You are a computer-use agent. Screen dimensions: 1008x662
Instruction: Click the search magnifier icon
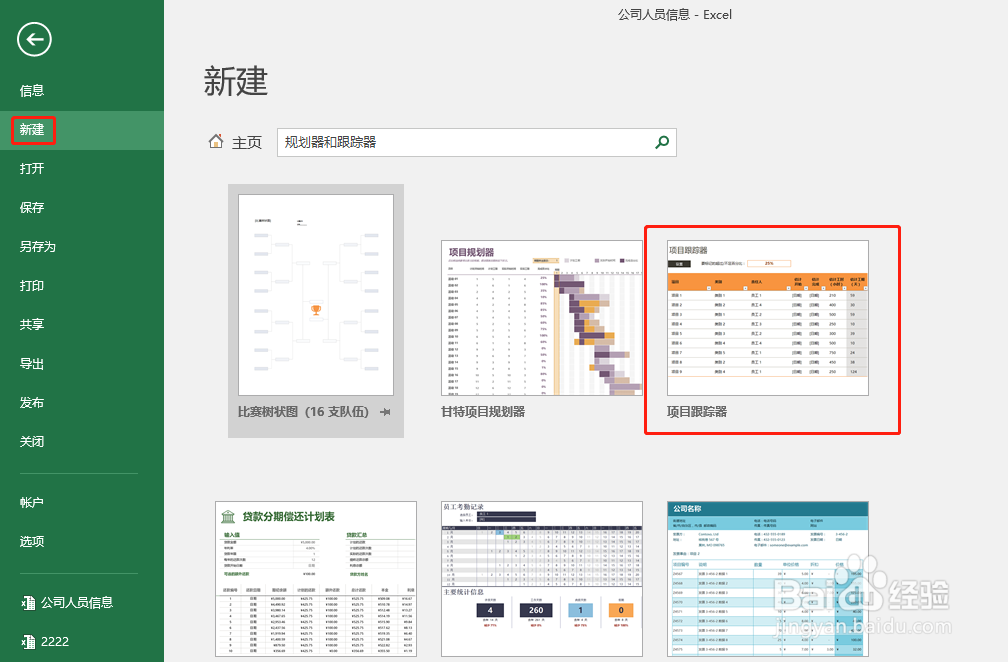(662, 142)
